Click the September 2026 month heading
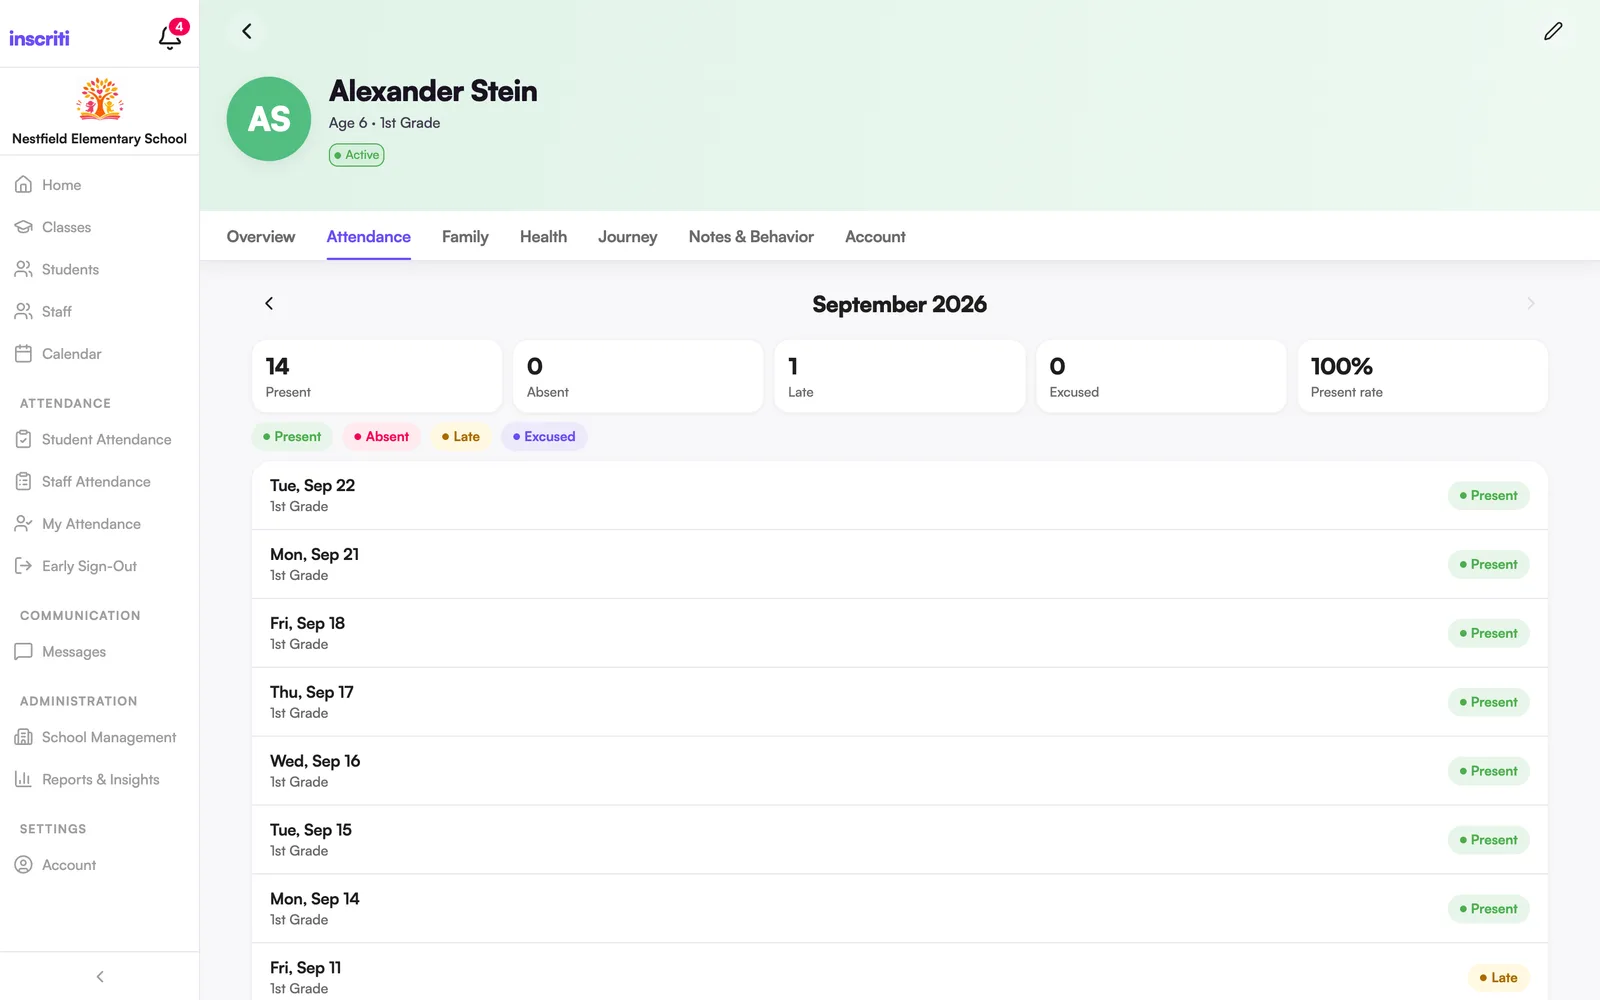Screen dimensions: 1600x1000 click(899, 304)
